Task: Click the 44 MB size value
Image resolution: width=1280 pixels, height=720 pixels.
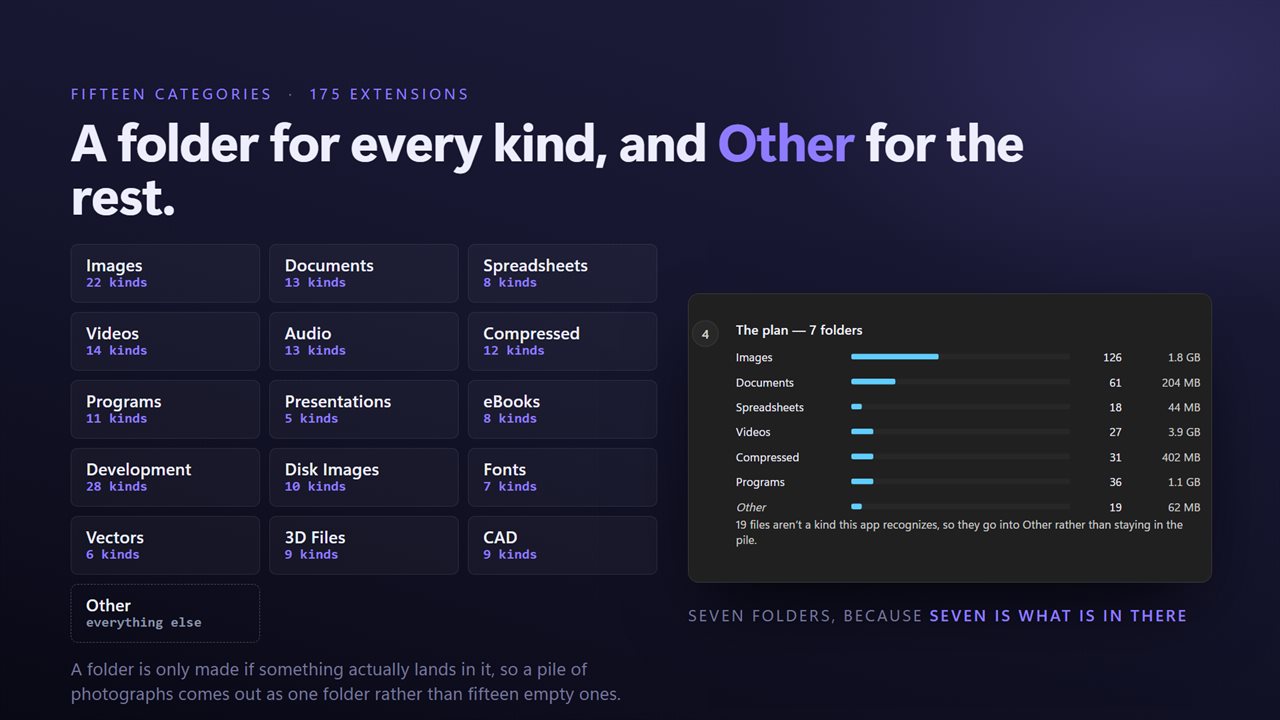Action: 1184,407
